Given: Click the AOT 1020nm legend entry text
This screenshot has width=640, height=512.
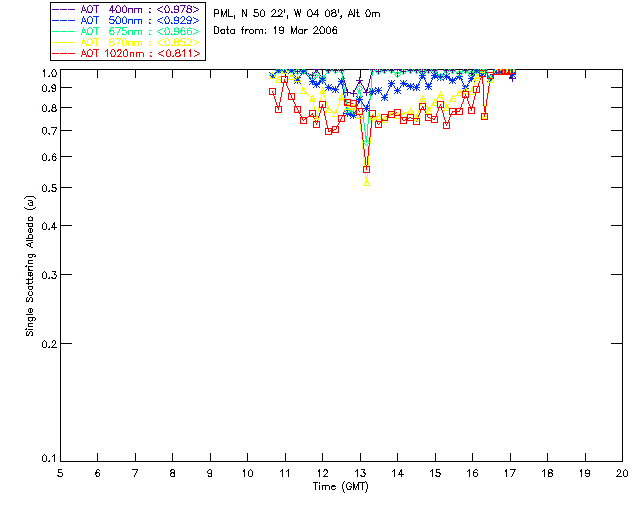Looking at the screenshot, I should tap(140, 53).
